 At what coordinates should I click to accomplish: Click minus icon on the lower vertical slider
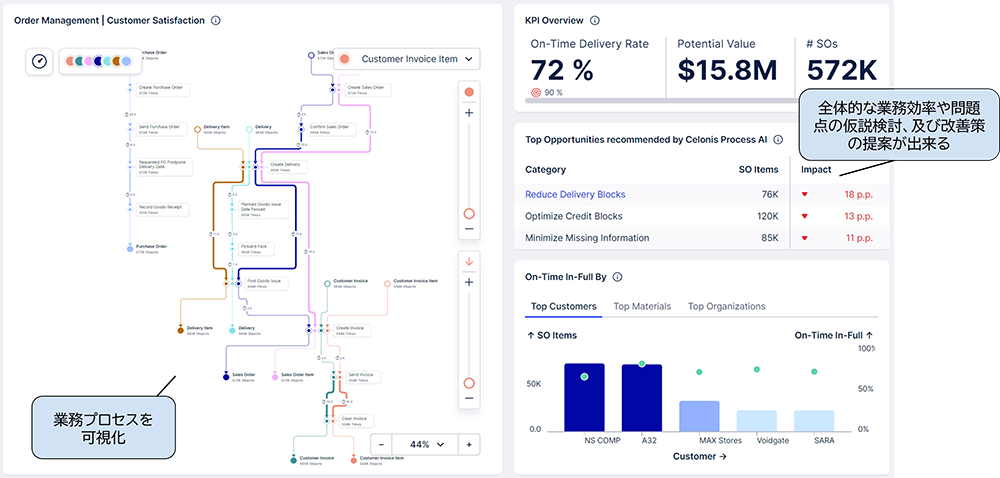[x=469, y=402]
